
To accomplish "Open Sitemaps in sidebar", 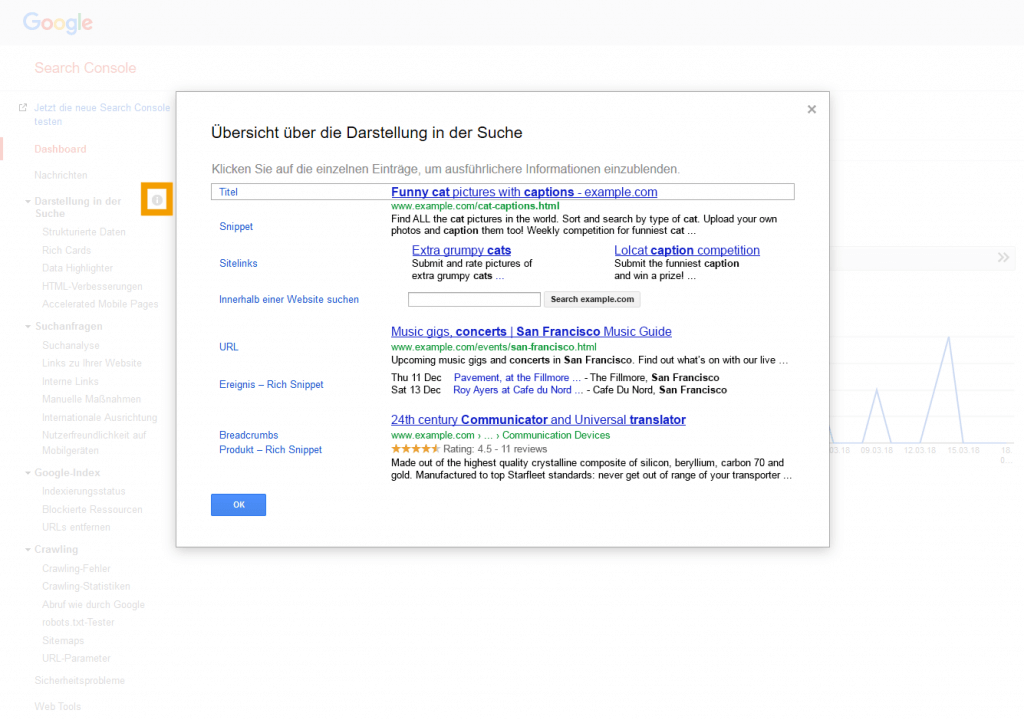I will tap(63, 641).
